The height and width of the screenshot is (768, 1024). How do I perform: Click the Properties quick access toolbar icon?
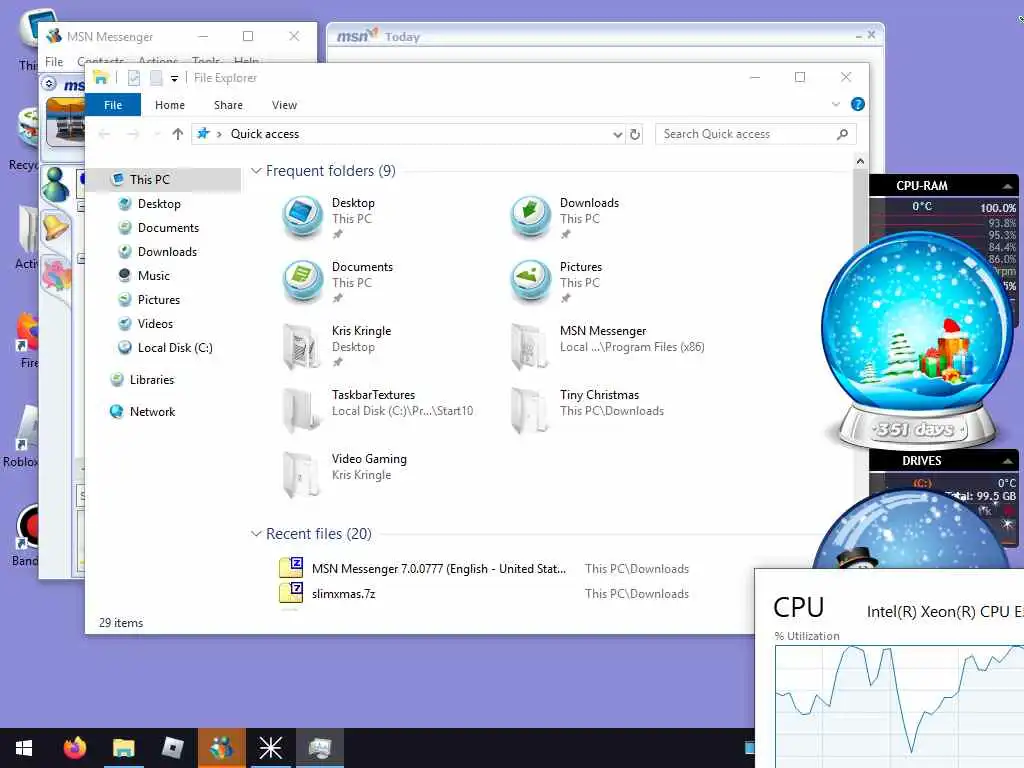point(134,78)
